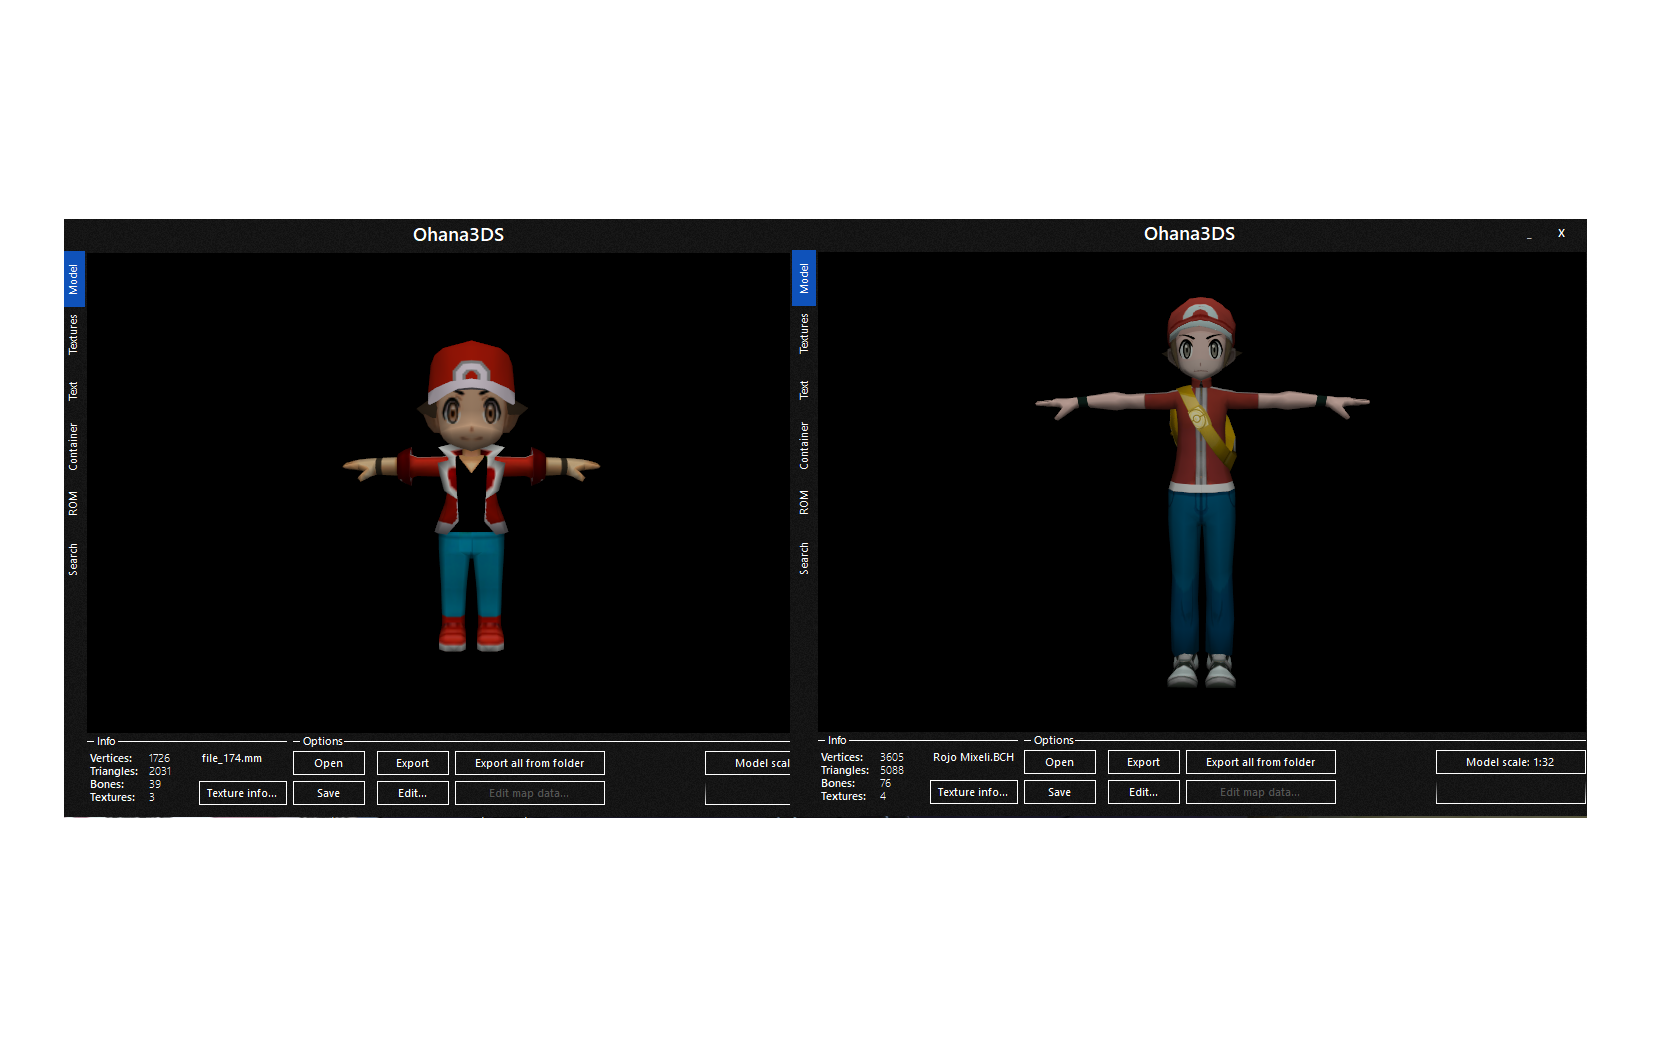Select the Model tab in left Ohana3DS window
This screenshot has height=1050, width=1680.
point(73,279)
